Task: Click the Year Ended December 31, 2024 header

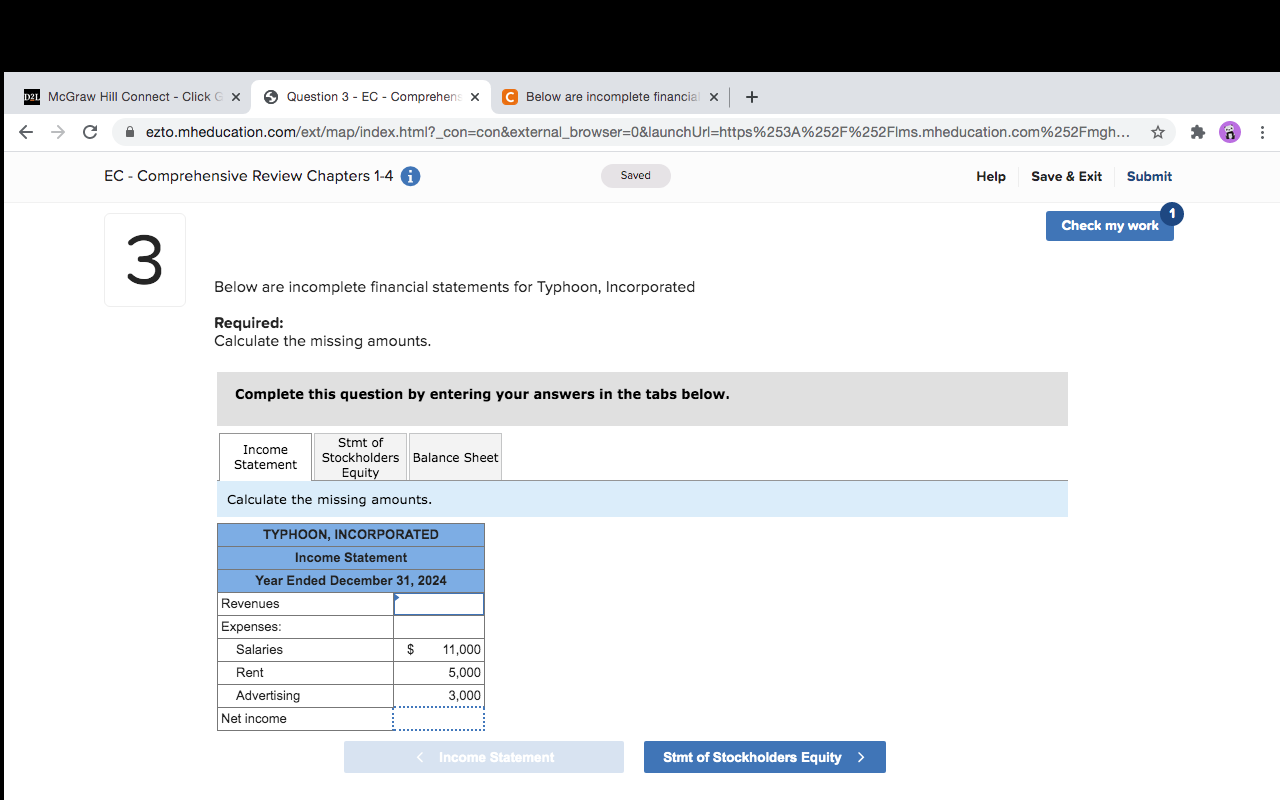Action: click(351, 581)
